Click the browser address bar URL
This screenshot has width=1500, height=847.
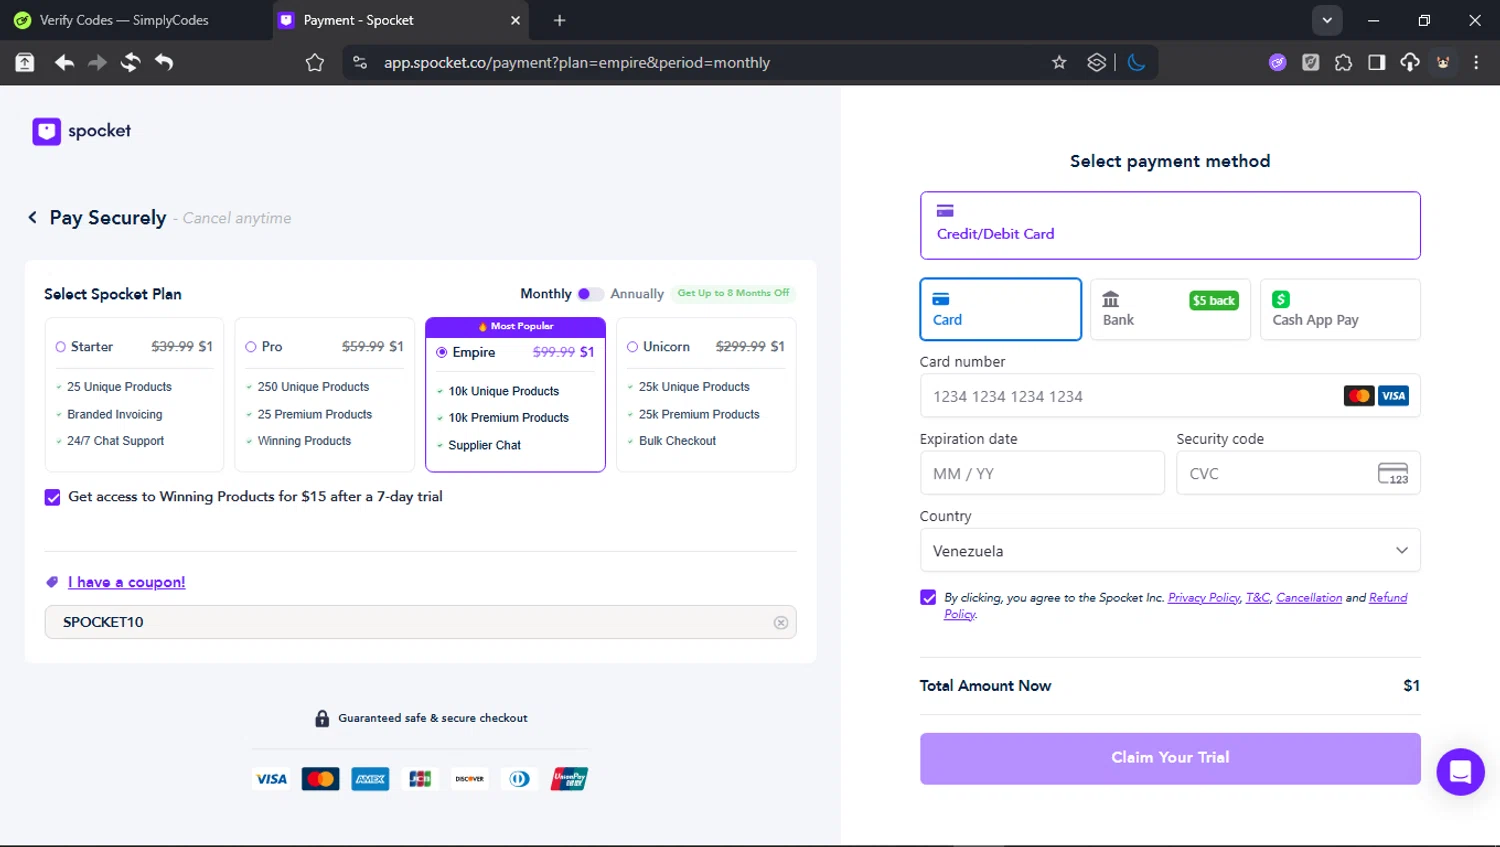pos(577,62)
